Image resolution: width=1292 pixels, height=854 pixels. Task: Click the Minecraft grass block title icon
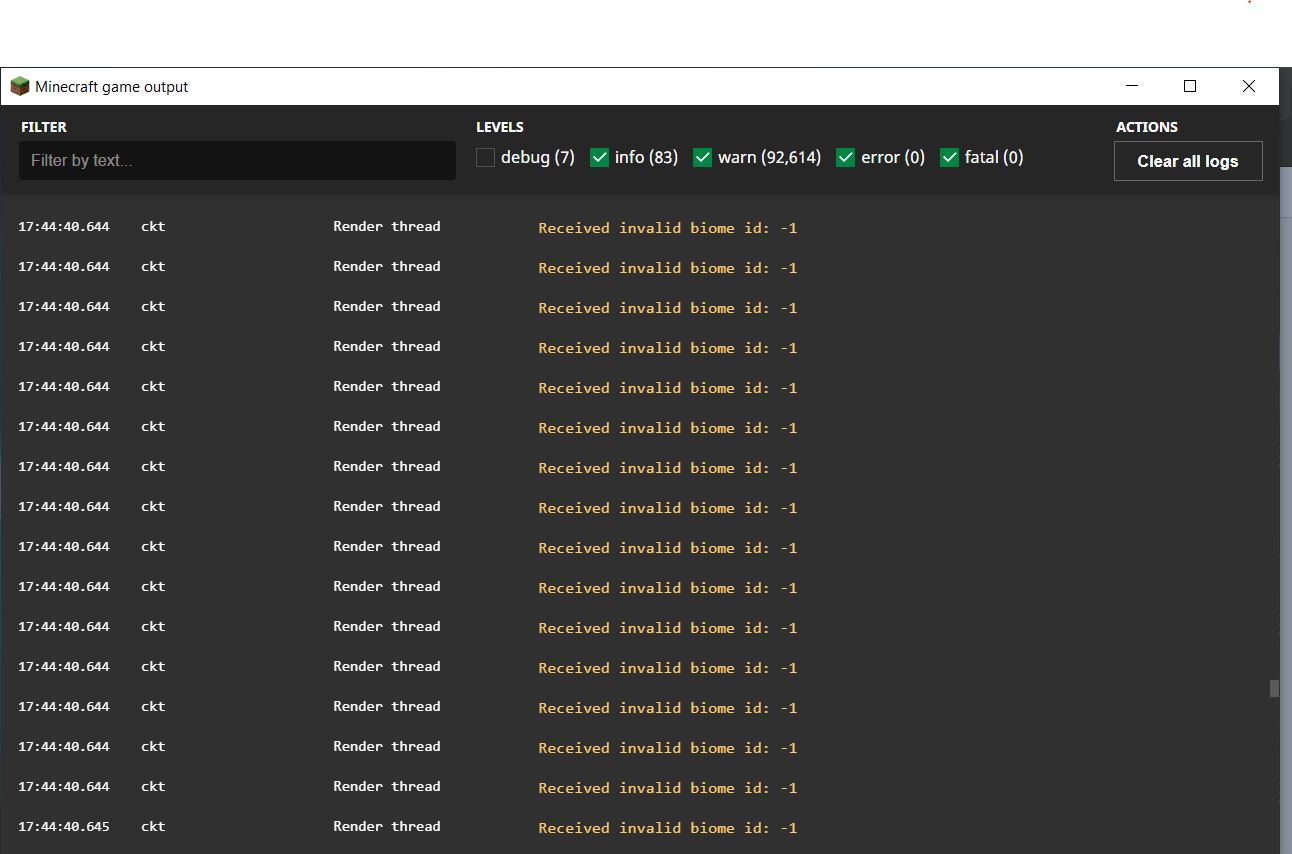[x=20, y=87]
